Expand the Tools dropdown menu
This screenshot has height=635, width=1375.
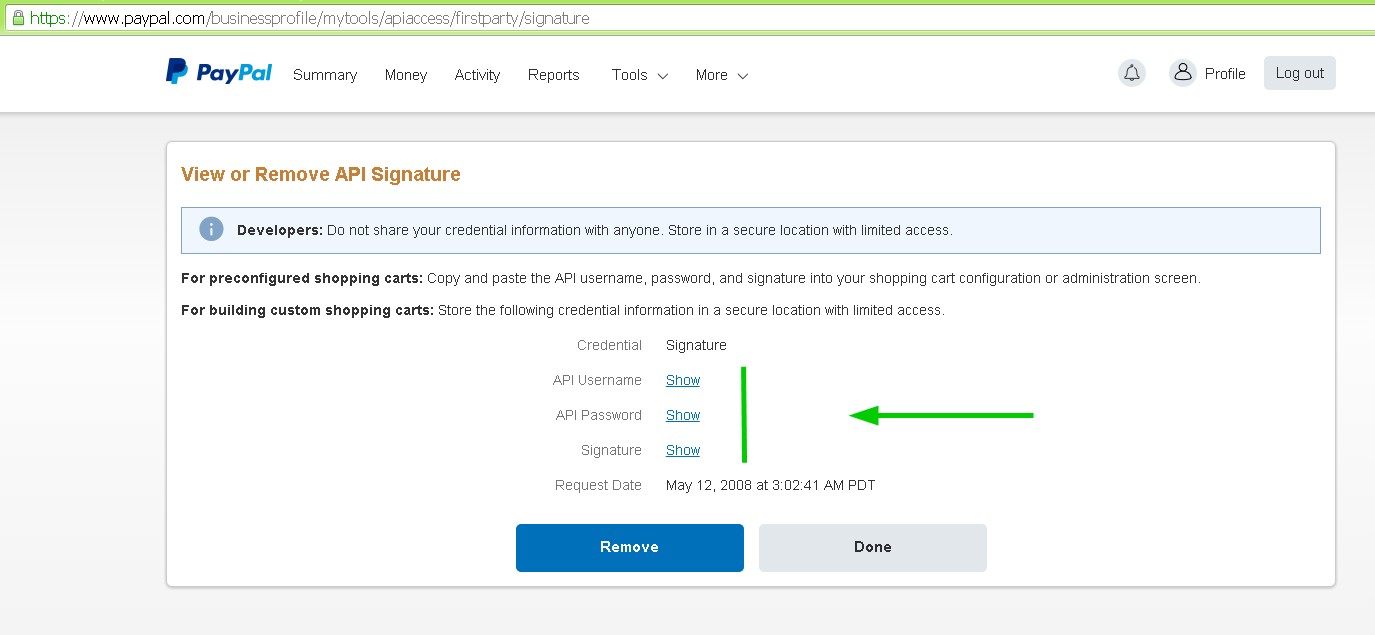640,75
